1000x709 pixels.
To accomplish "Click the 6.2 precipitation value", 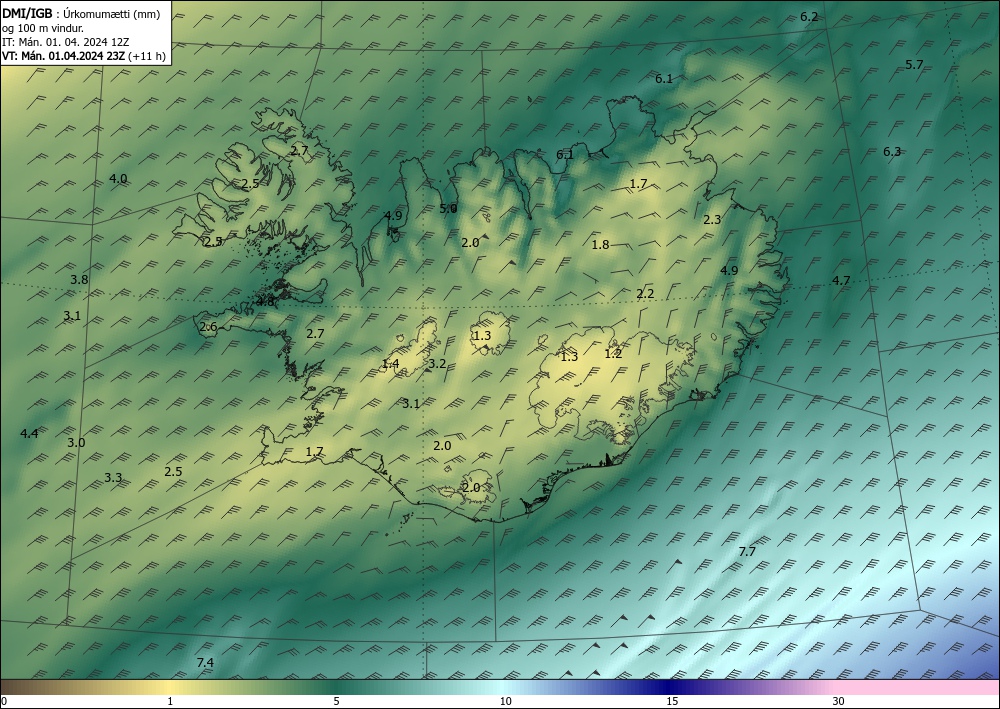I will (x=809, y=17).
